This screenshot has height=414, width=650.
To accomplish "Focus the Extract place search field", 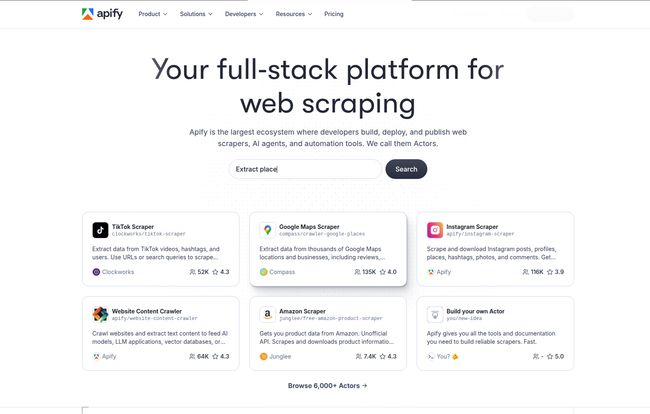I will coord(305,169).
